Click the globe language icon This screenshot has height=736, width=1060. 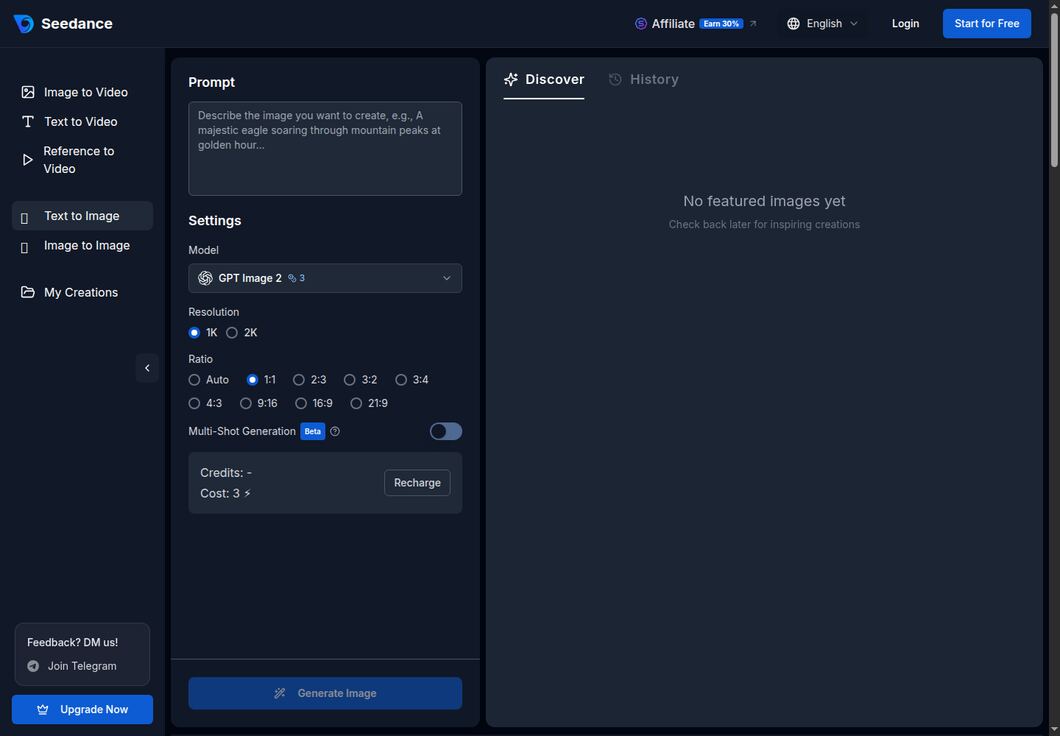click(793, 24)
